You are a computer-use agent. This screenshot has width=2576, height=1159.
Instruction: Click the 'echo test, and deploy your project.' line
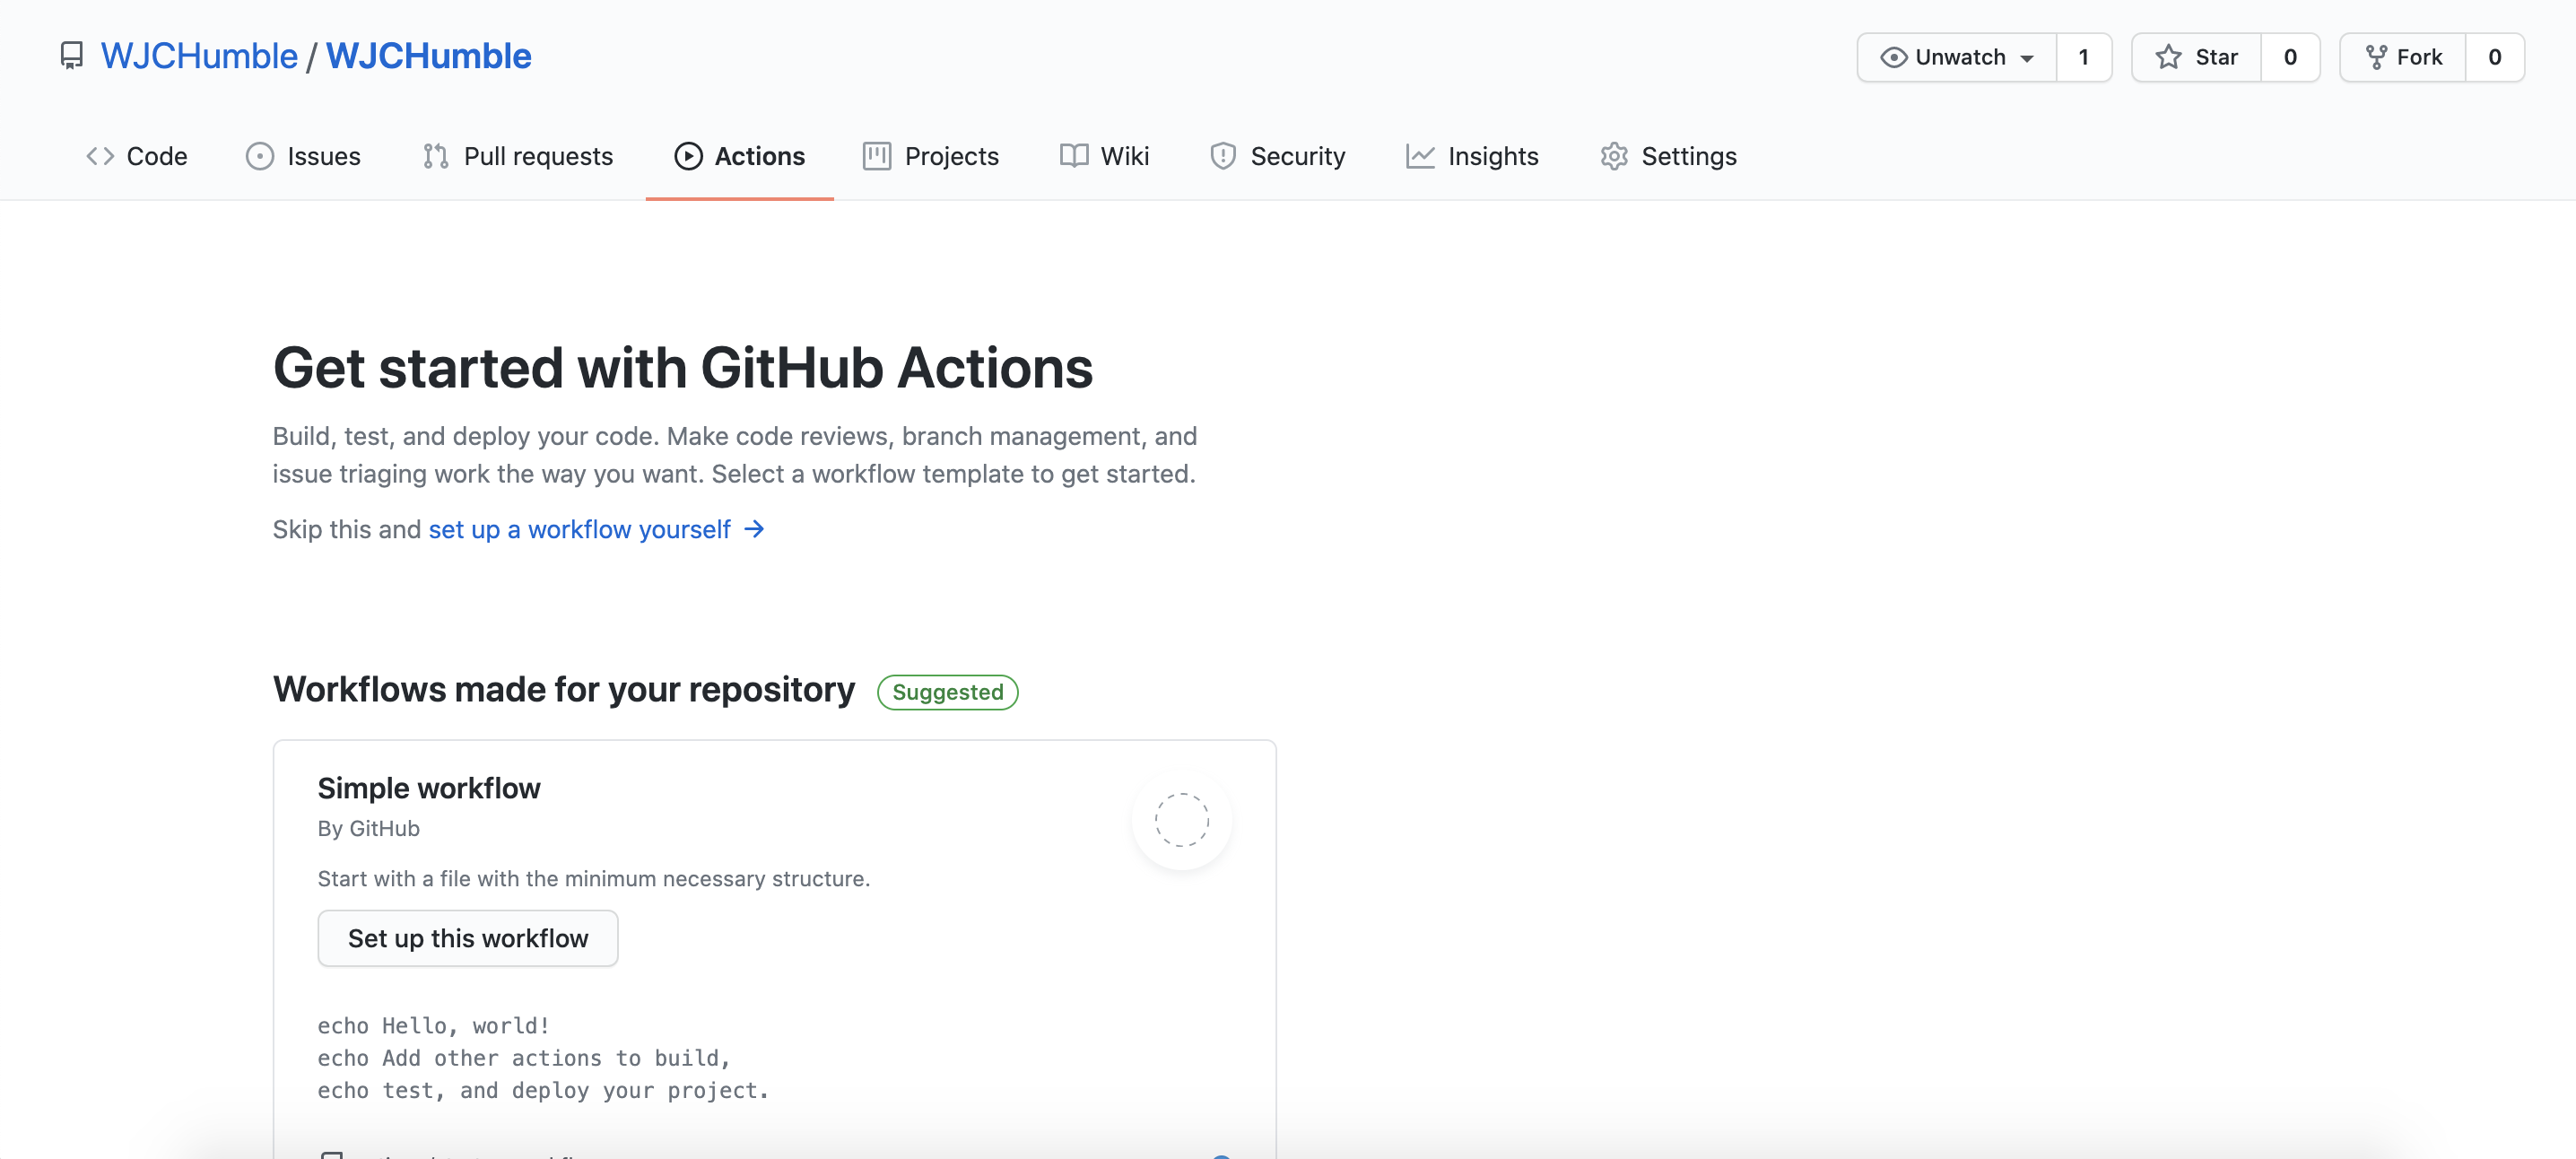pos(543,1090)
